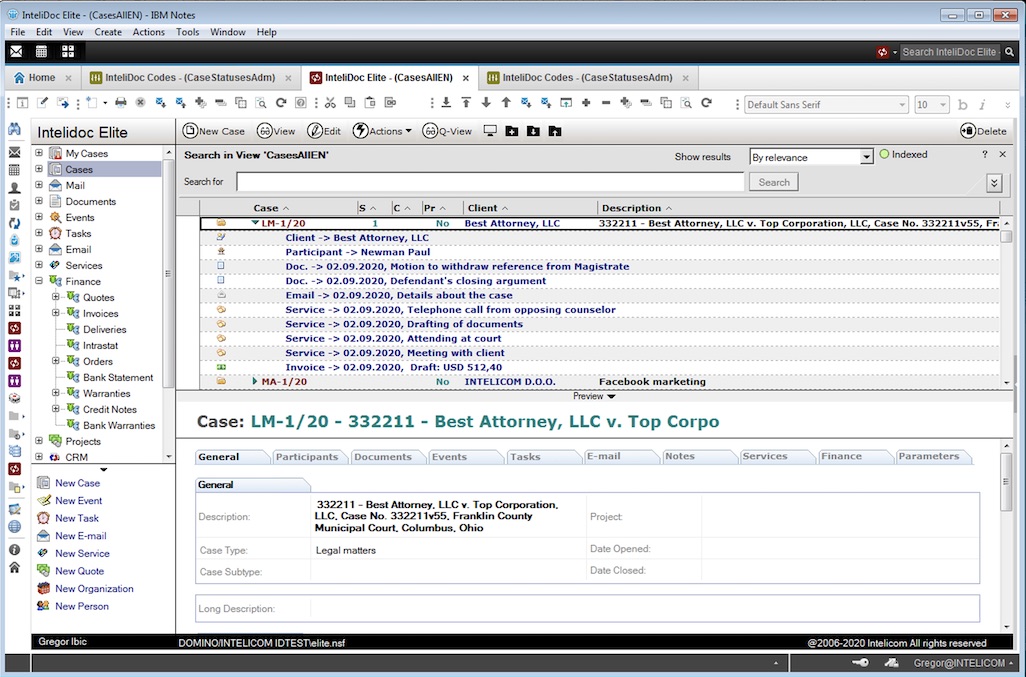Click the help question mark in search bar

[x=984, y=154]
